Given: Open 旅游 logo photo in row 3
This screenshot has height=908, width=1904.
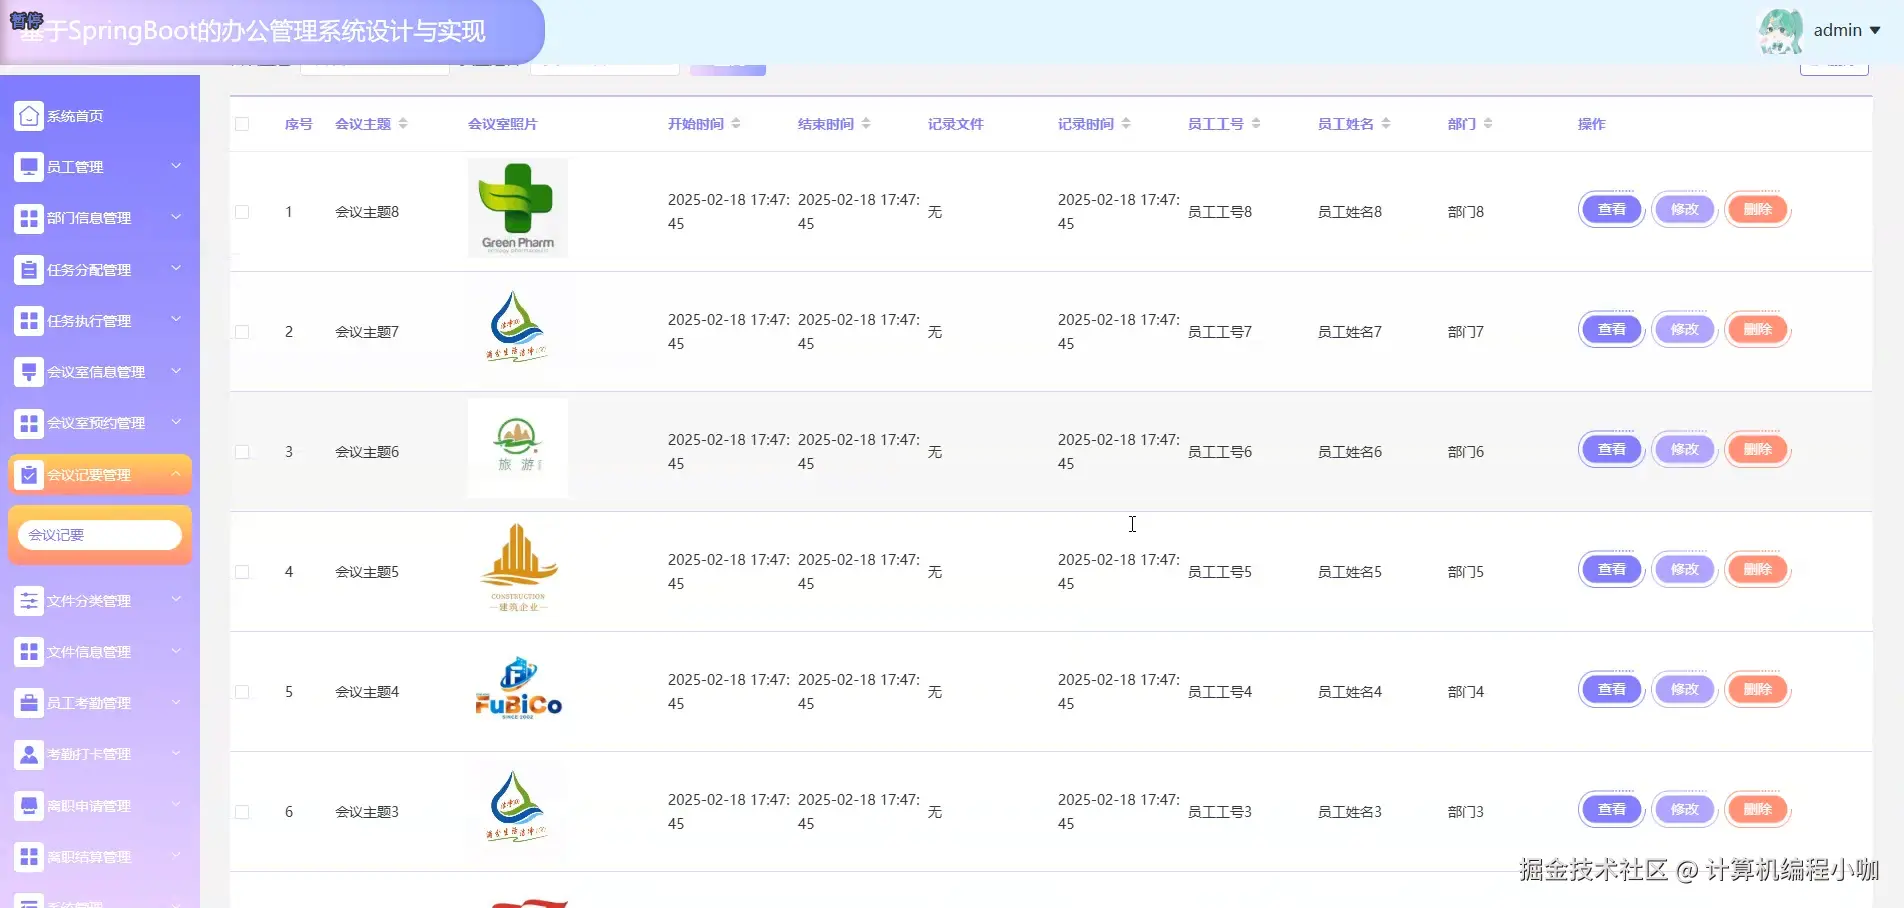Looking at the screenshot, I should pos(518,448).
